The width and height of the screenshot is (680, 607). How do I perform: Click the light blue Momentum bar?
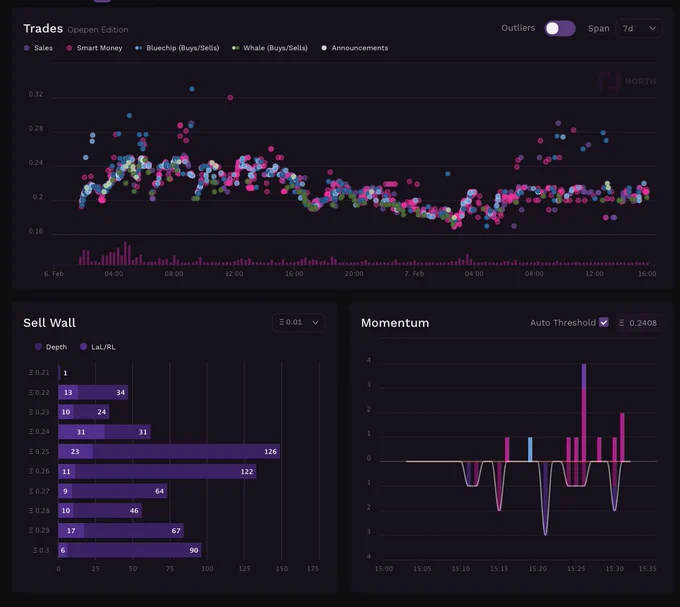[530, 449]
